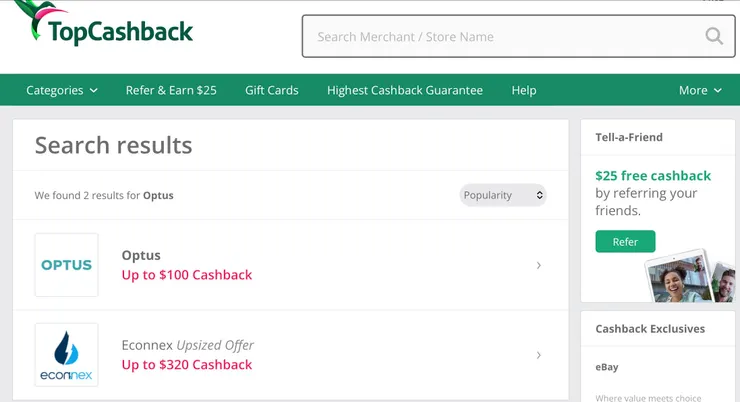
Task: Click the Econnex merchant logo
Action: coord(66,355)
